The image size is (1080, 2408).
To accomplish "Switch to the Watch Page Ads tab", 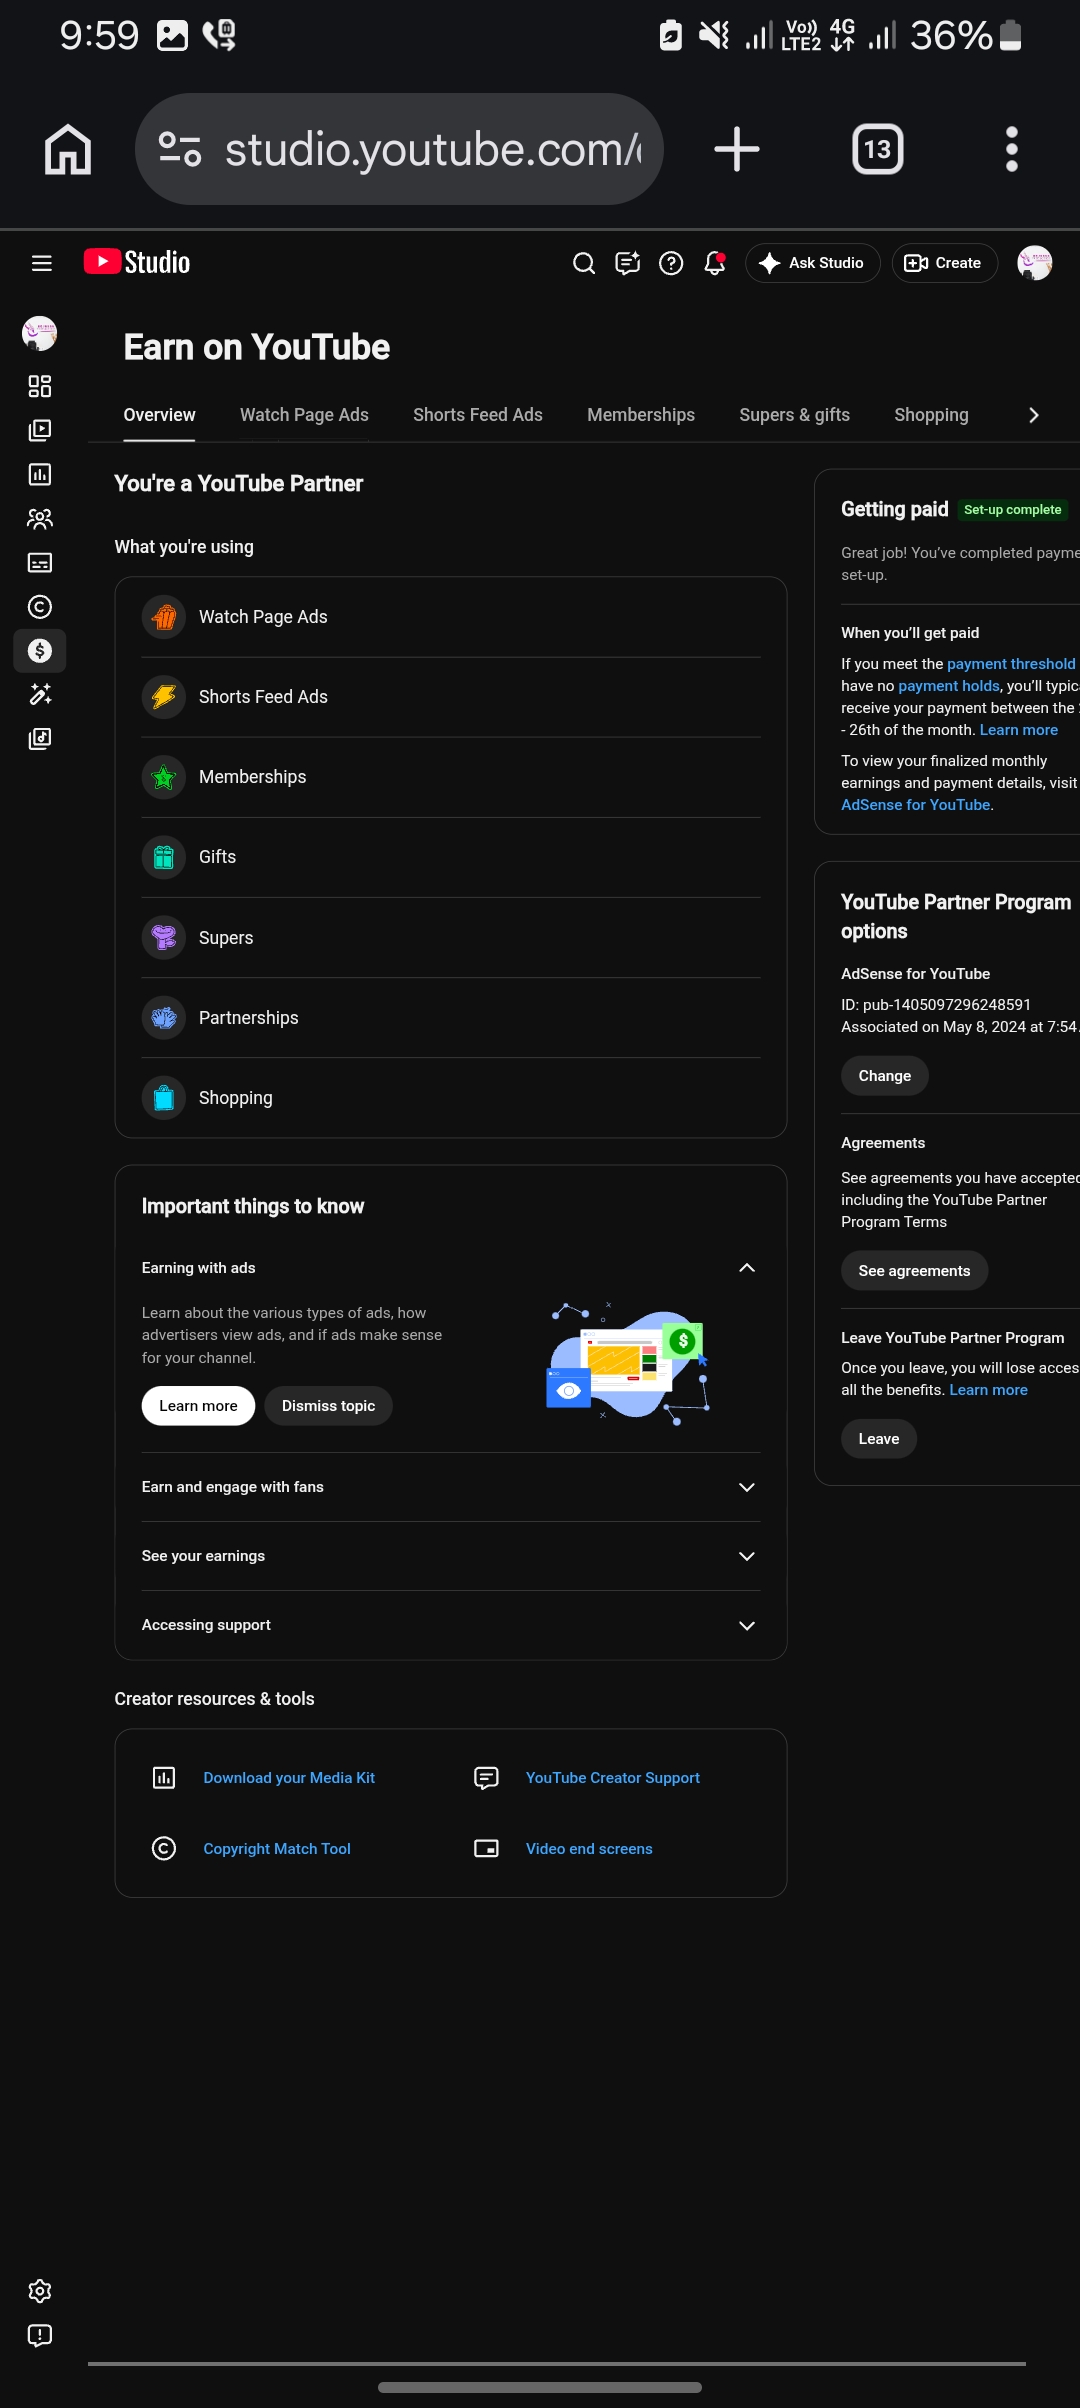I will coord(304,415).
